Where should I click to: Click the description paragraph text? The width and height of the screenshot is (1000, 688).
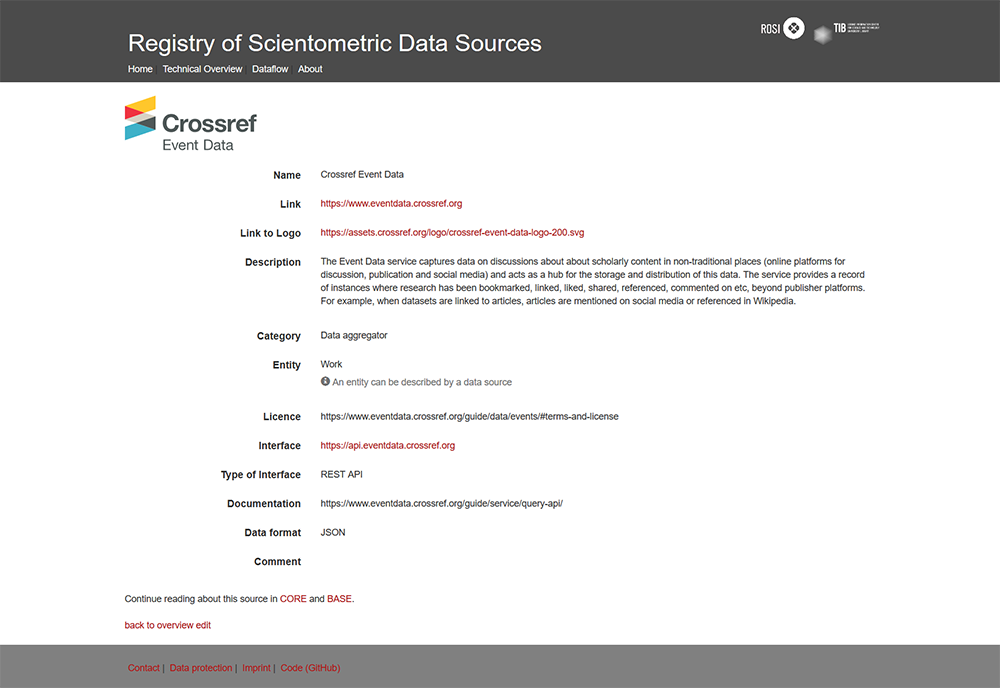point(593,281)
